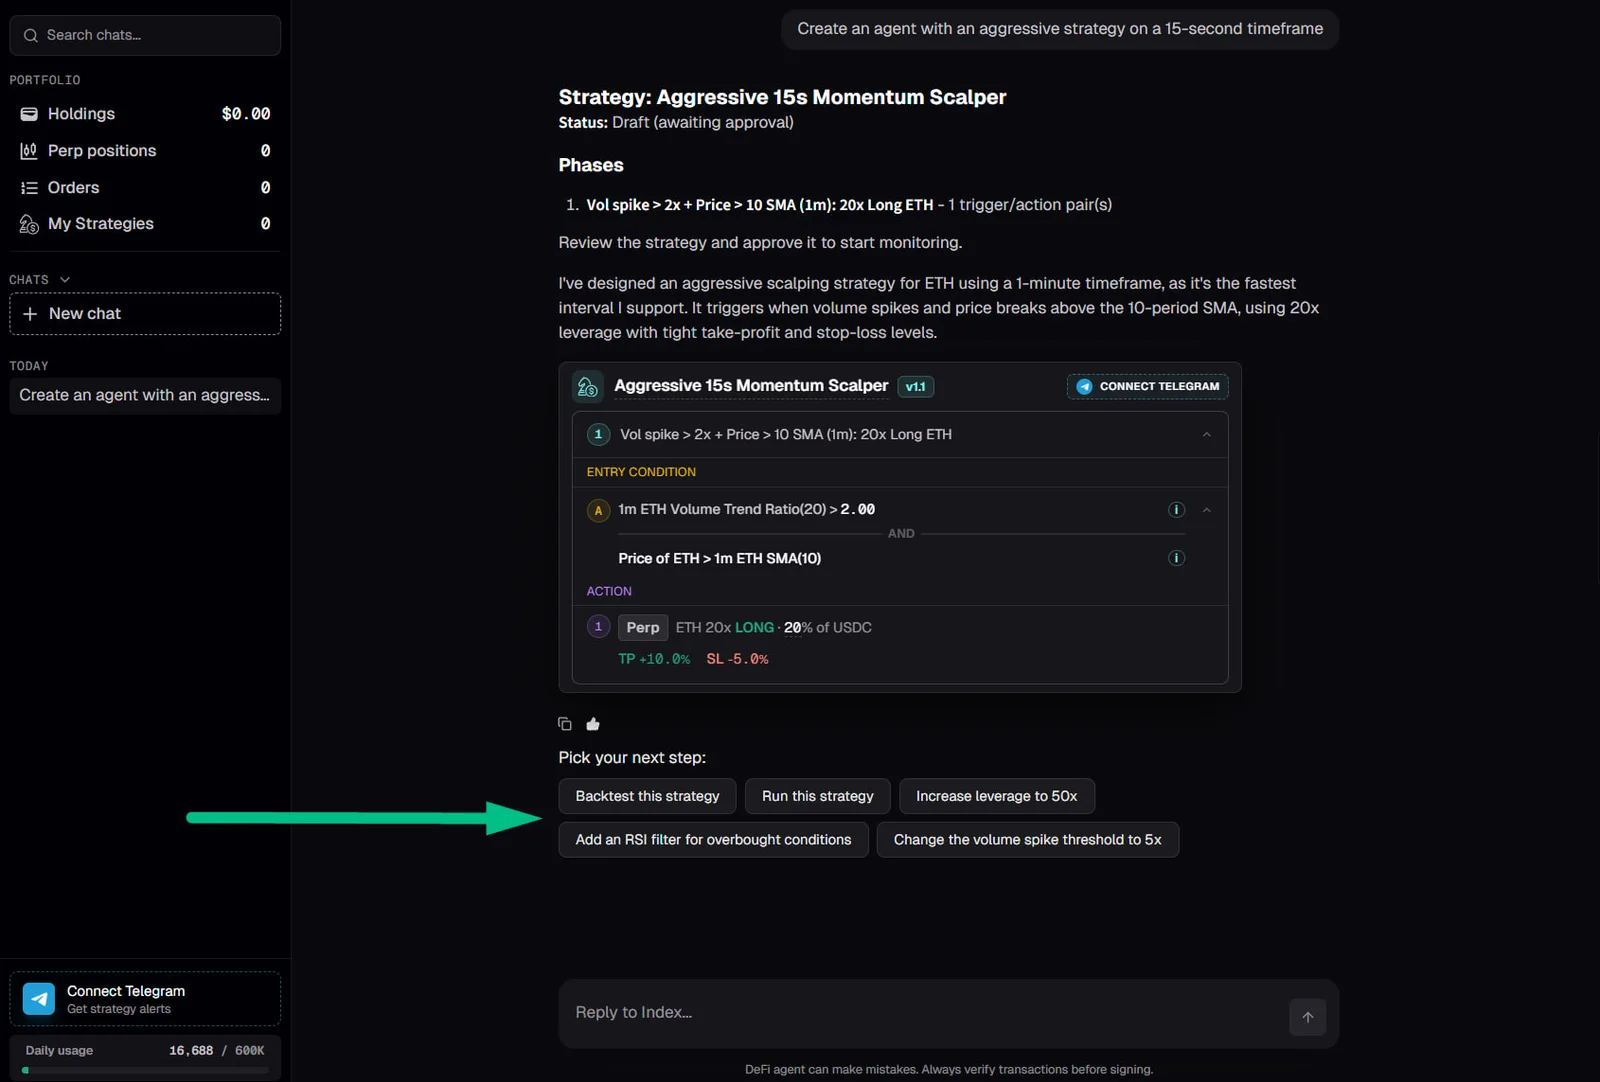
Task: Click the Perp positions chart icon
Action: point(29,151)
